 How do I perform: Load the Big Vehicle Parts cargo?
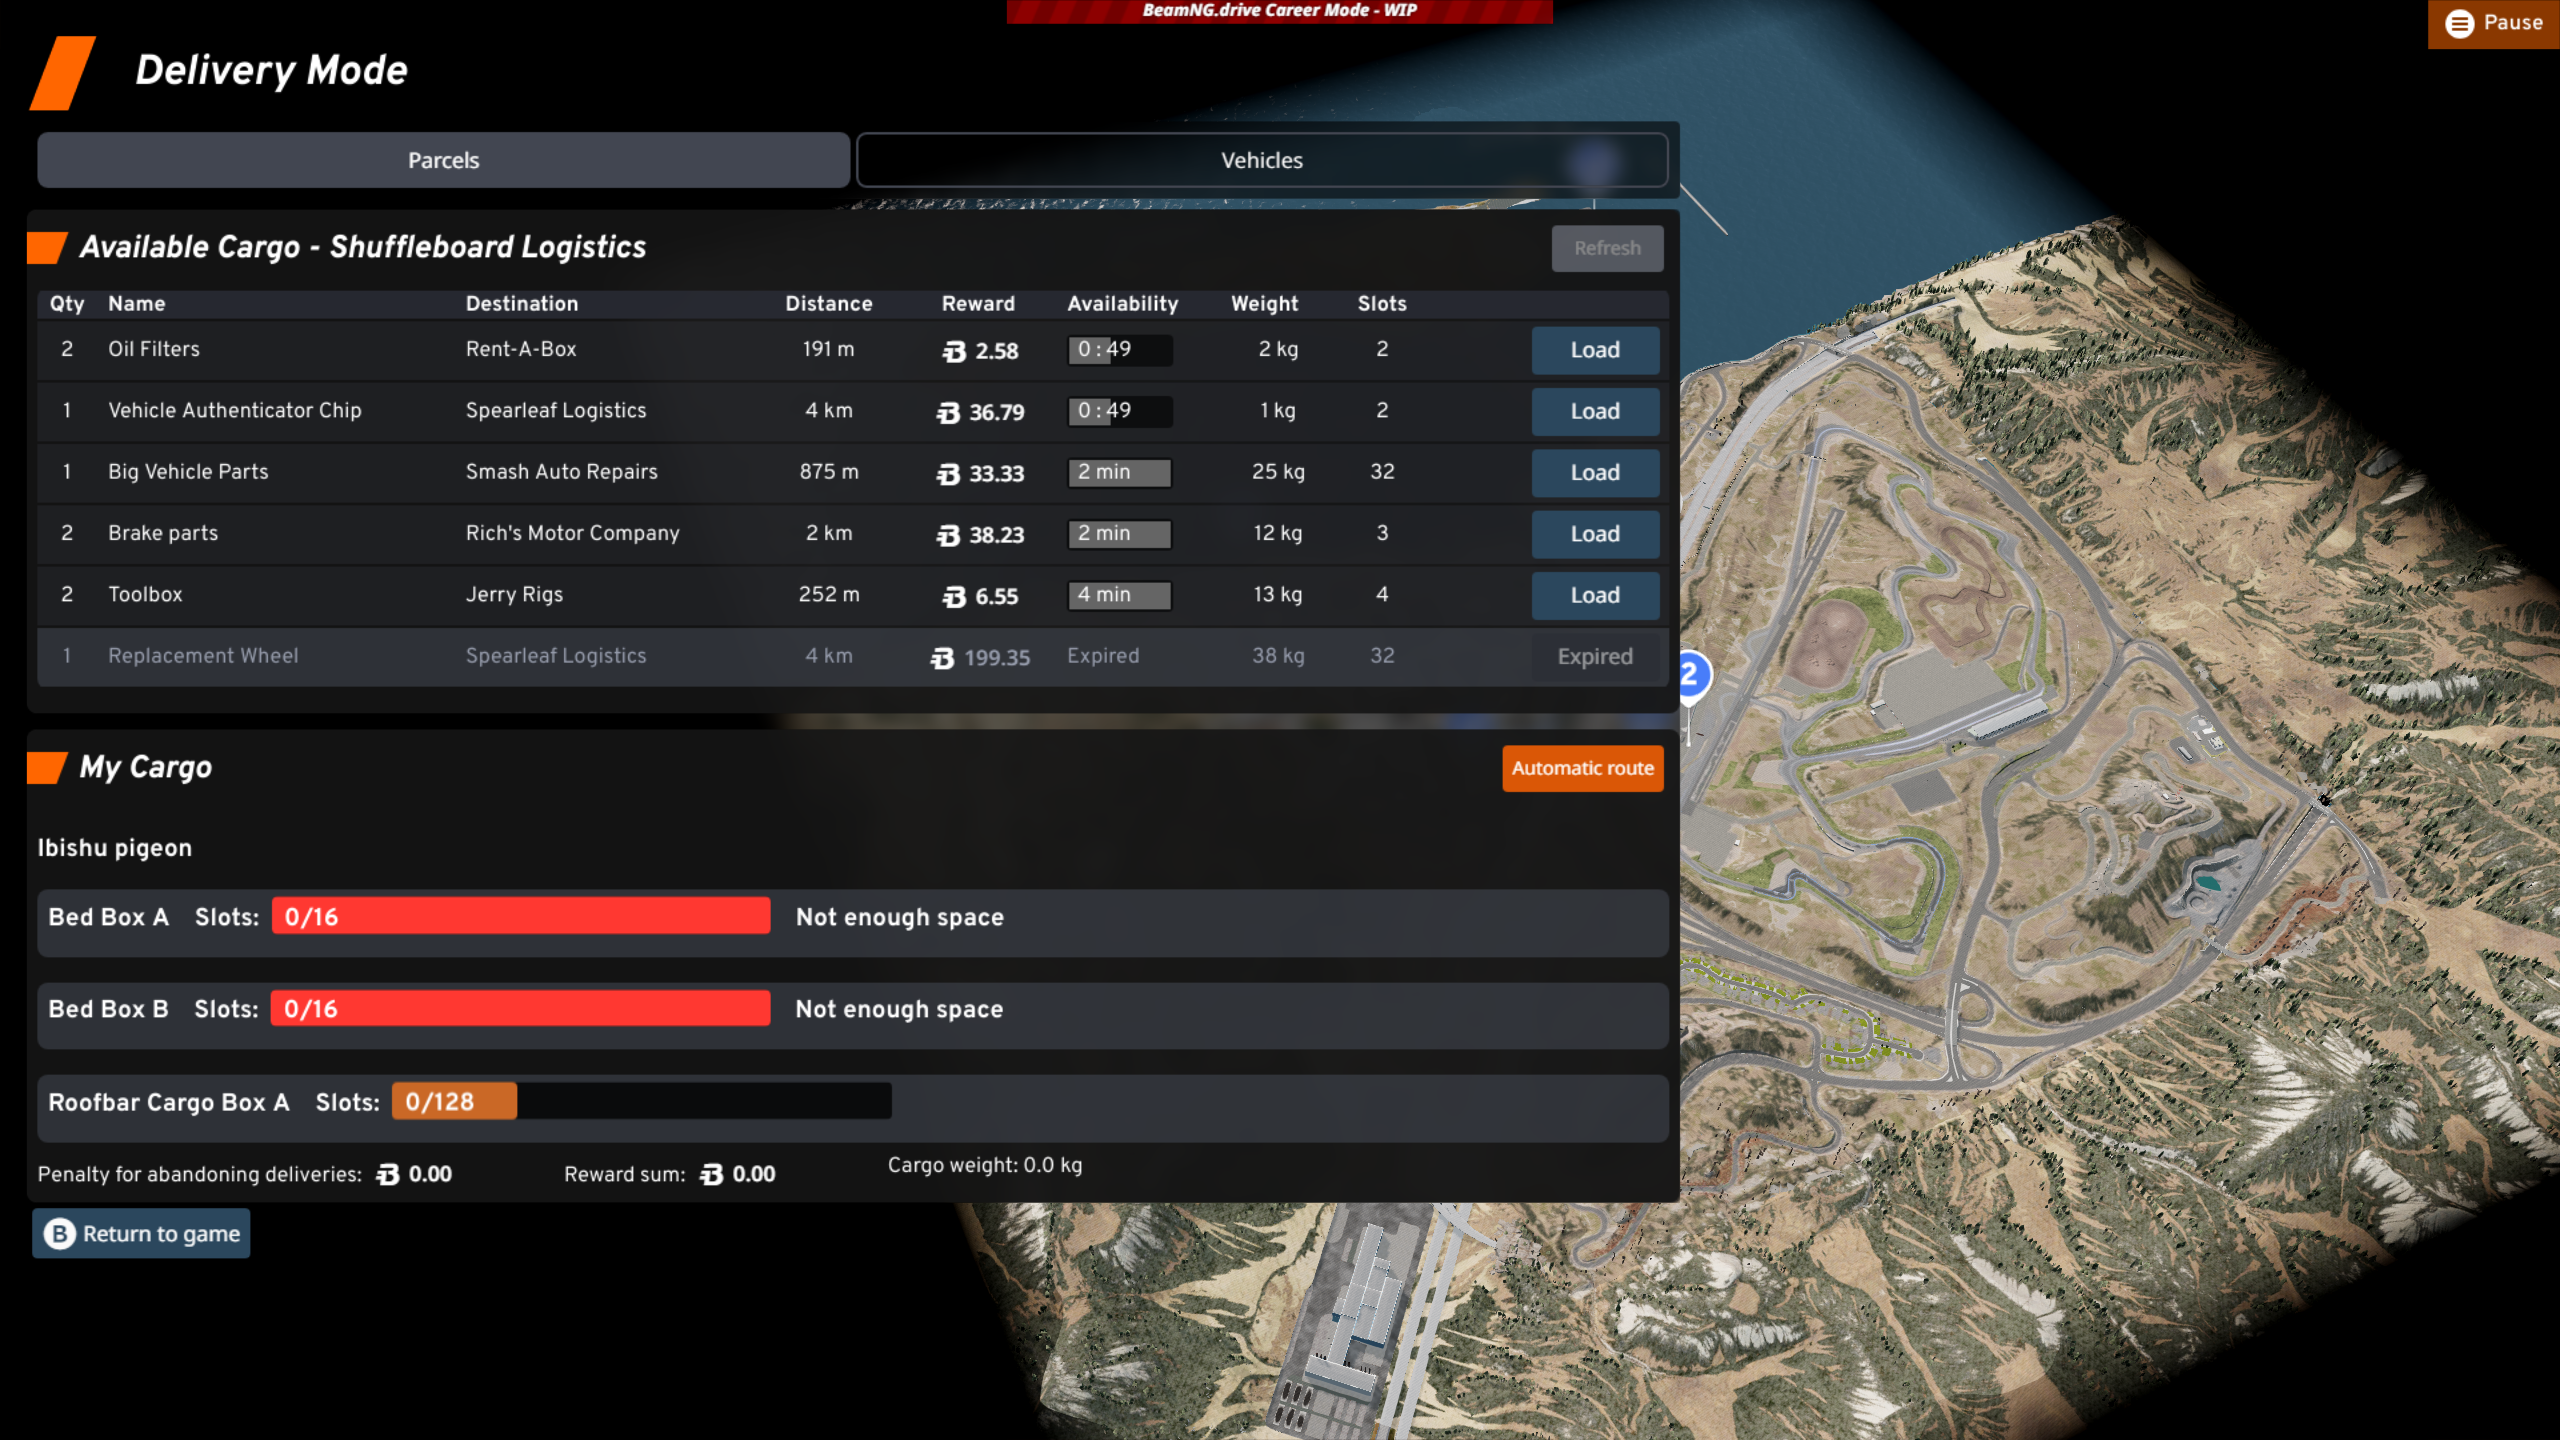point(1595,472)
